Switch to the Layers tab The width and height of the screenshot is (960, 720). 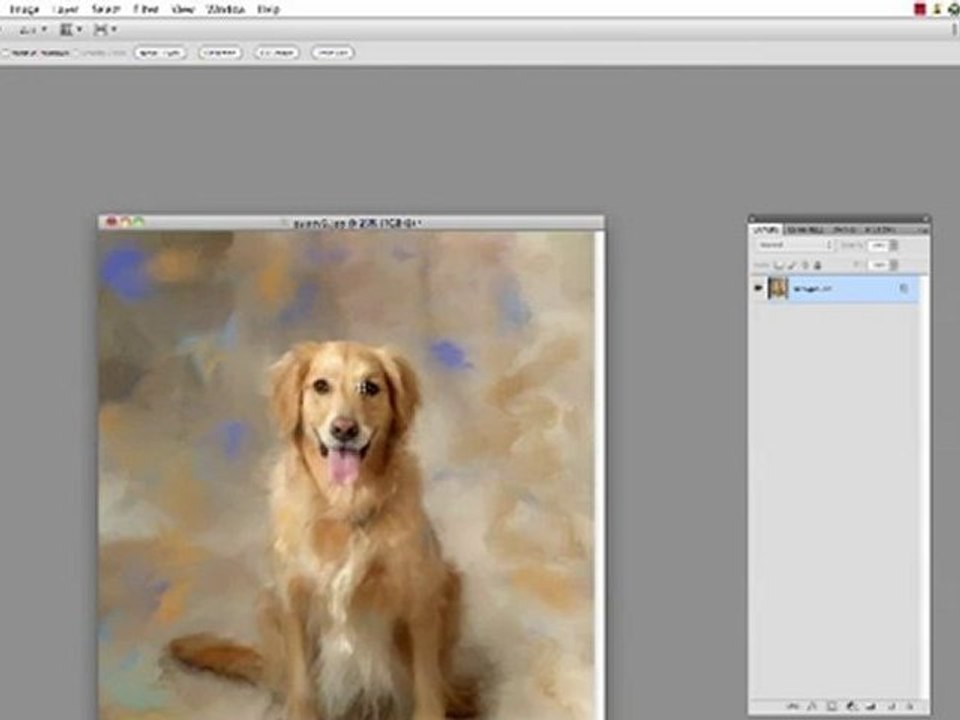click(766, 230)
